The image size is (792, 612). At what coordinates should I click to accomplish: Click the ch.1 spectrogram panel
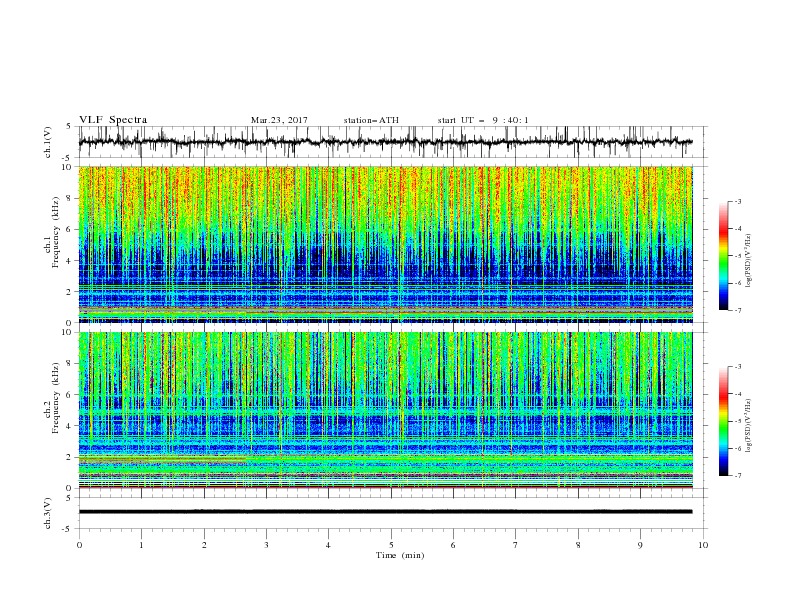tap(386, 244)
